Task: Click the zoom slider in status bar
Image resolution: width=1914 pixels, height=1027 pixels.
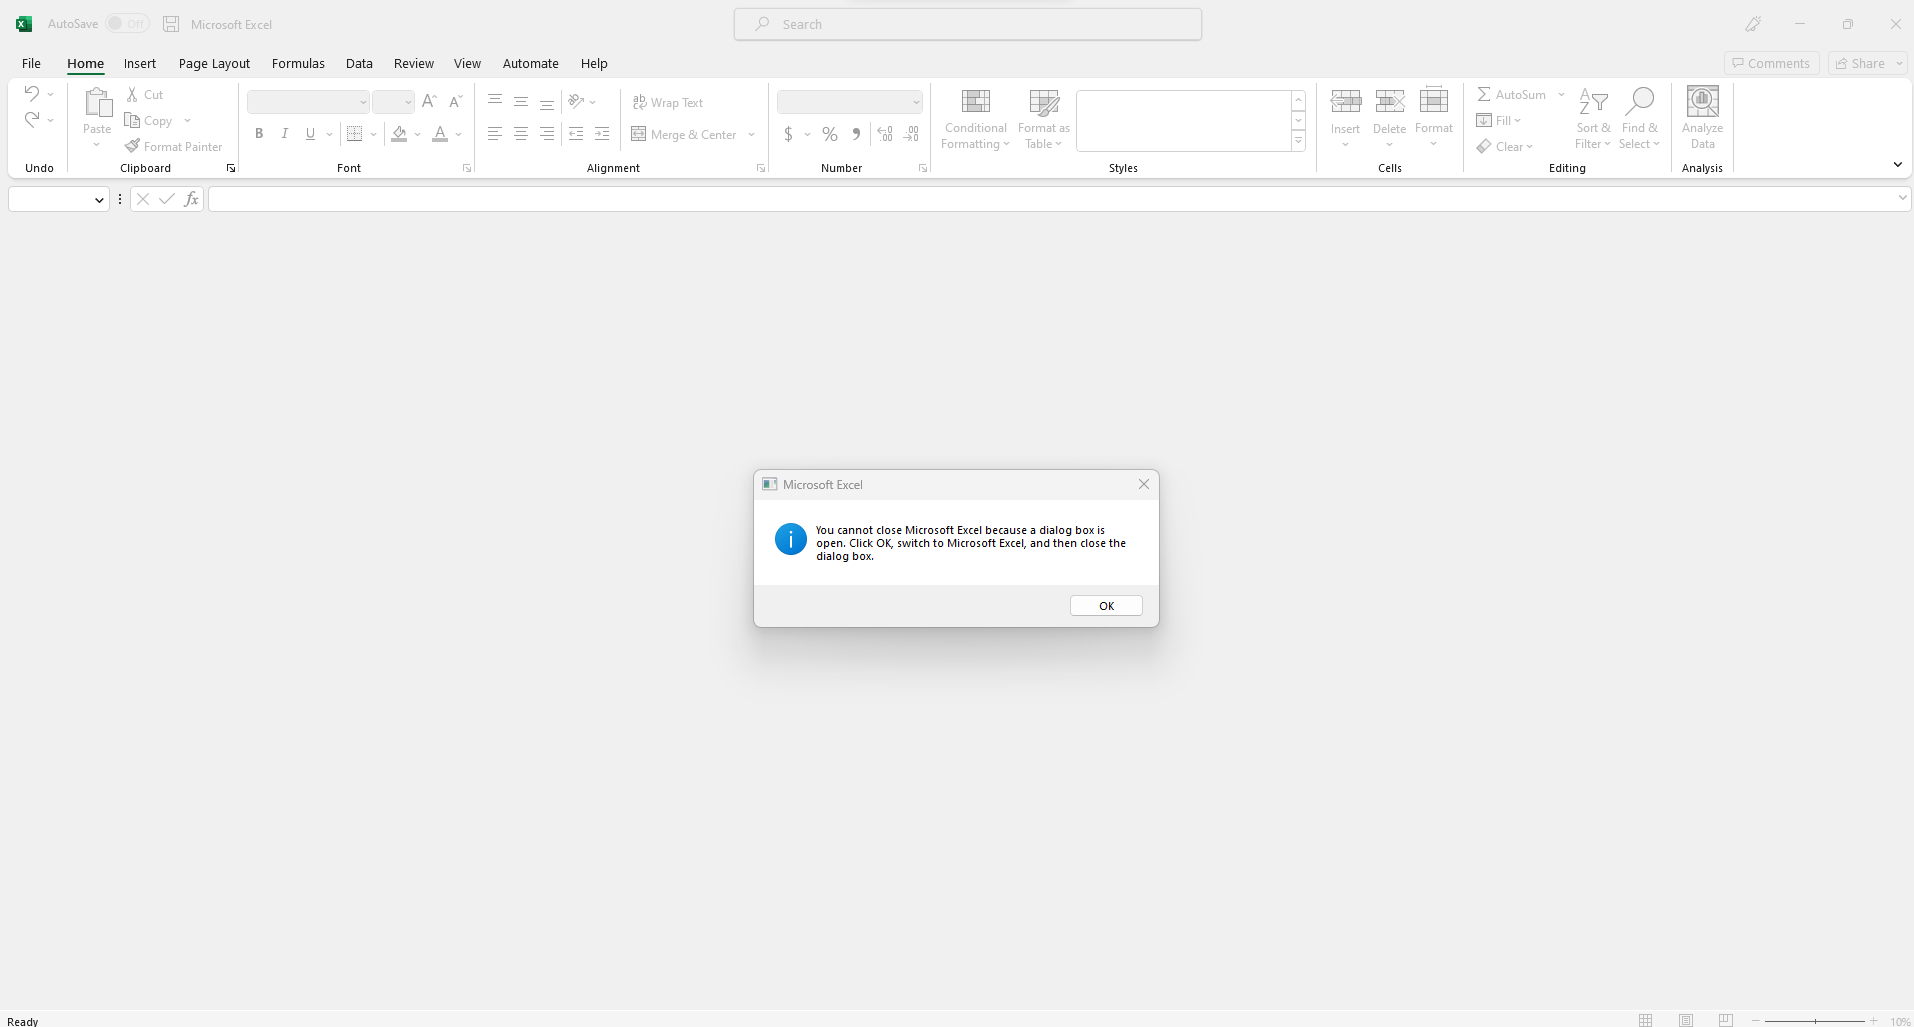Action: (1815, 1021)
